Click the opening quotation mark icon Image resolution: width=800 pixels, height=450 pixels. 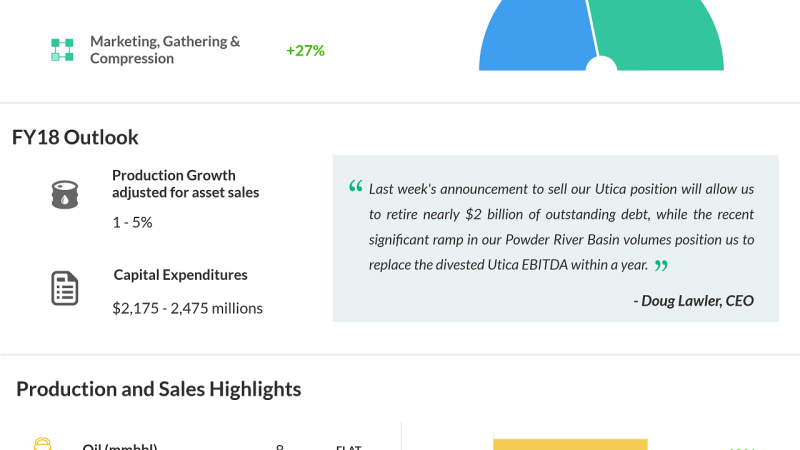coord(356,187)
